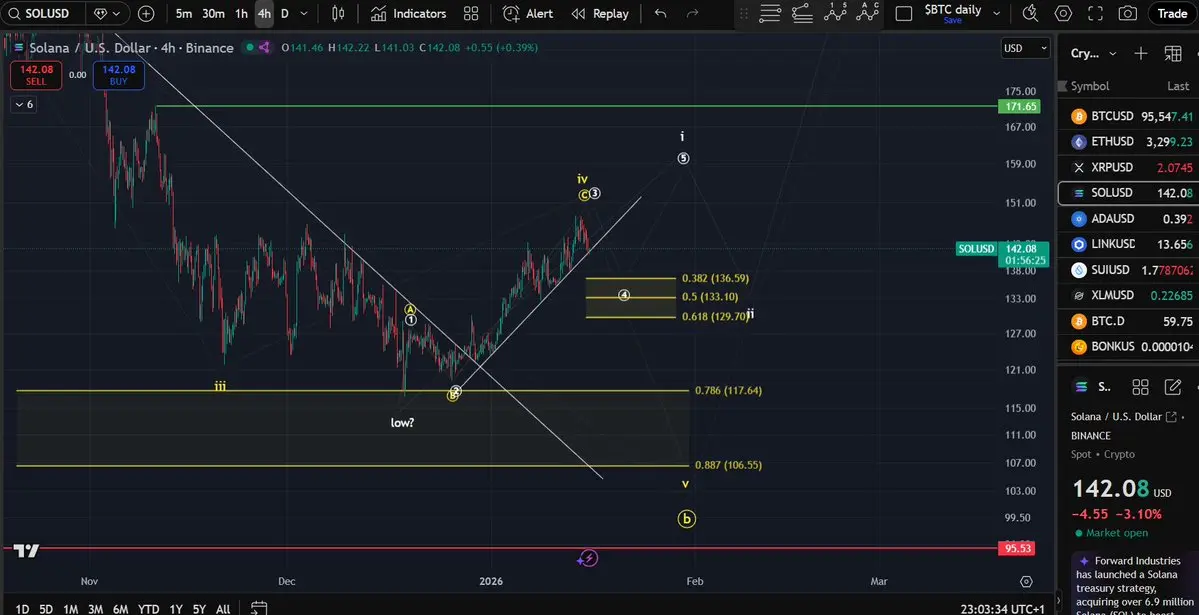Click the Trade button
Image resolution: width=1199 pixels, height=615 pixels.
(x=1172, y=14)
